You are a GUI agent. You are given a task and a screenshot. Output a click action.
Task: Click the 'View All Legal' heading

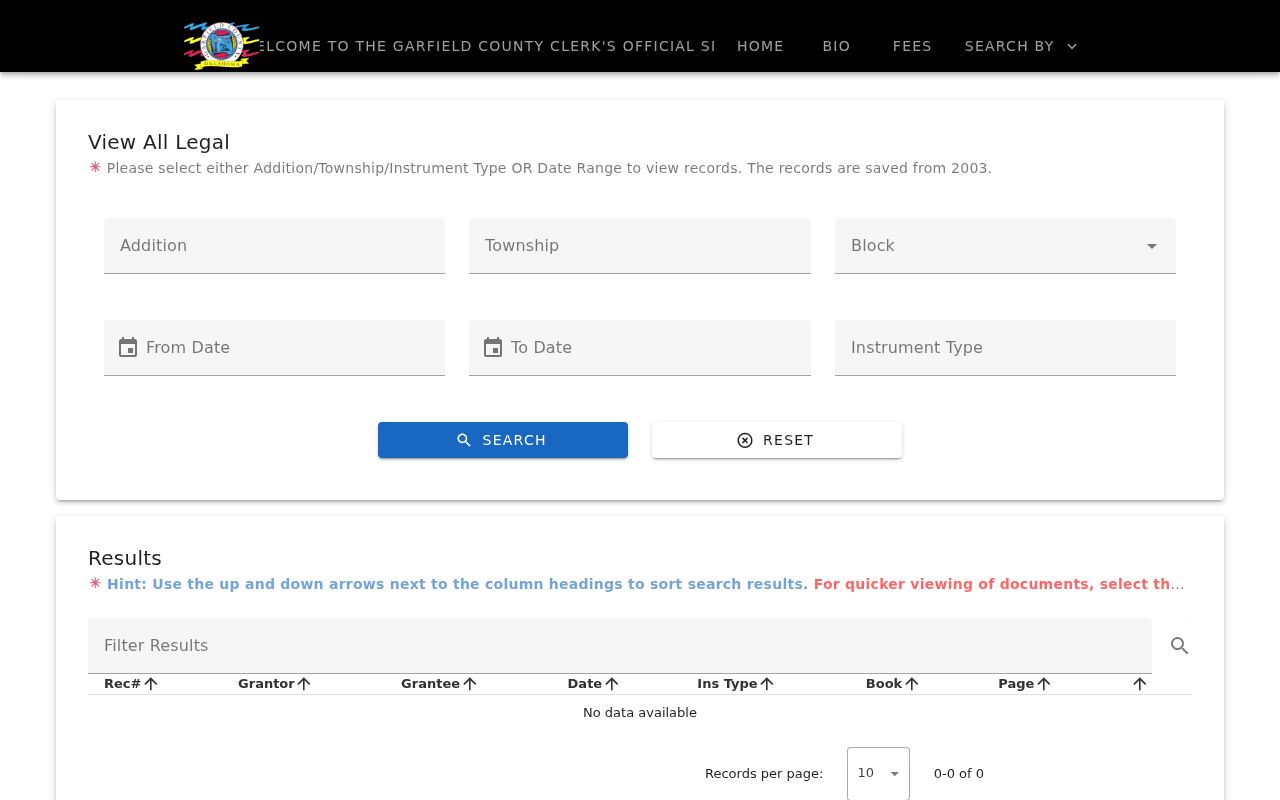tap(159, 142)
